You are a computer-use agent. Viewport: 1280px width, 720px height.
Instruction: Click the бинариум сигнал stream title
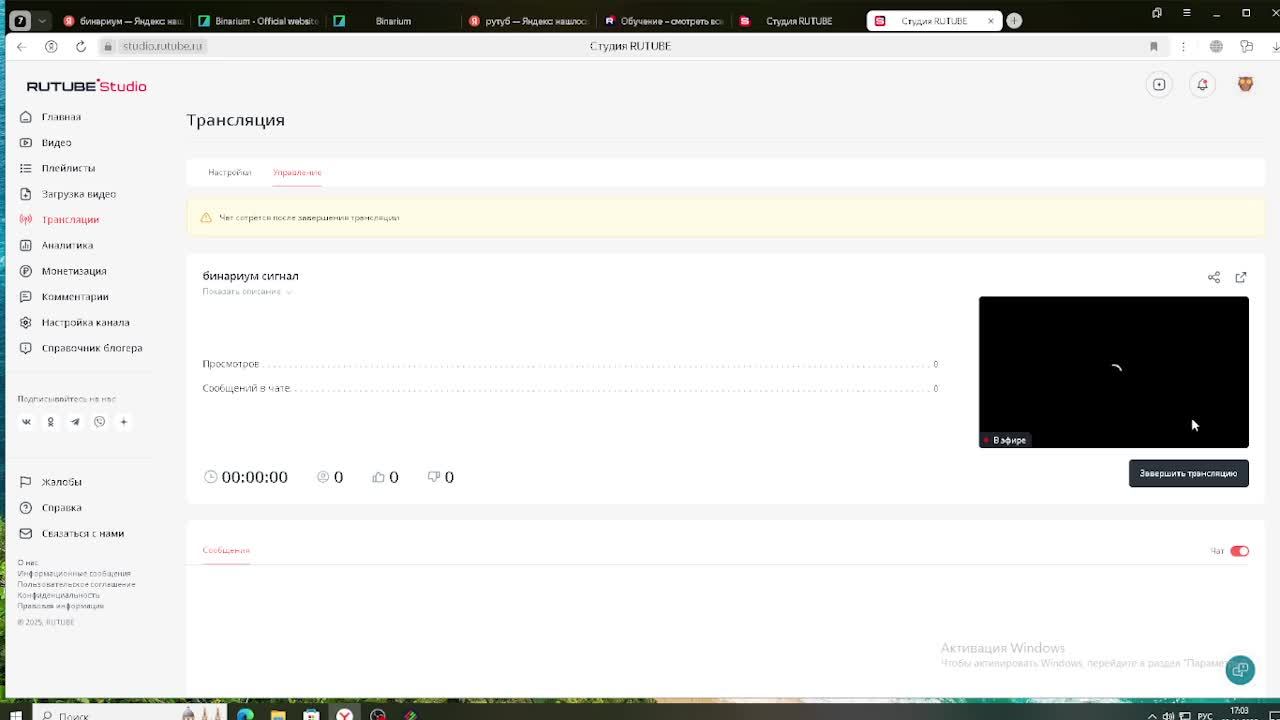click(x=250, y=276)
